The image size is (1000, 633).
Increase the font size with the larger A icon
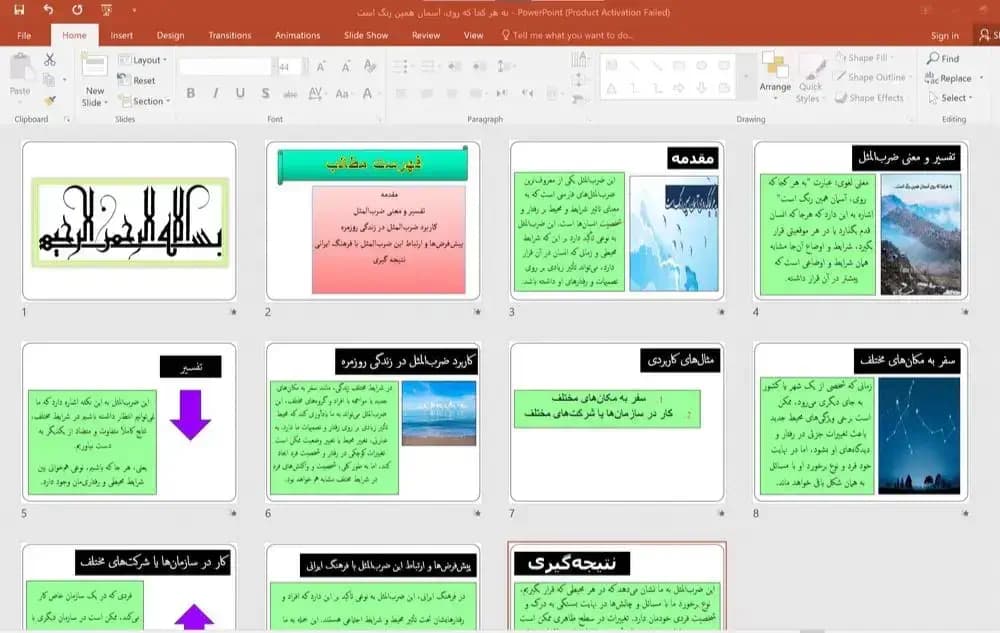pos(321,66)
